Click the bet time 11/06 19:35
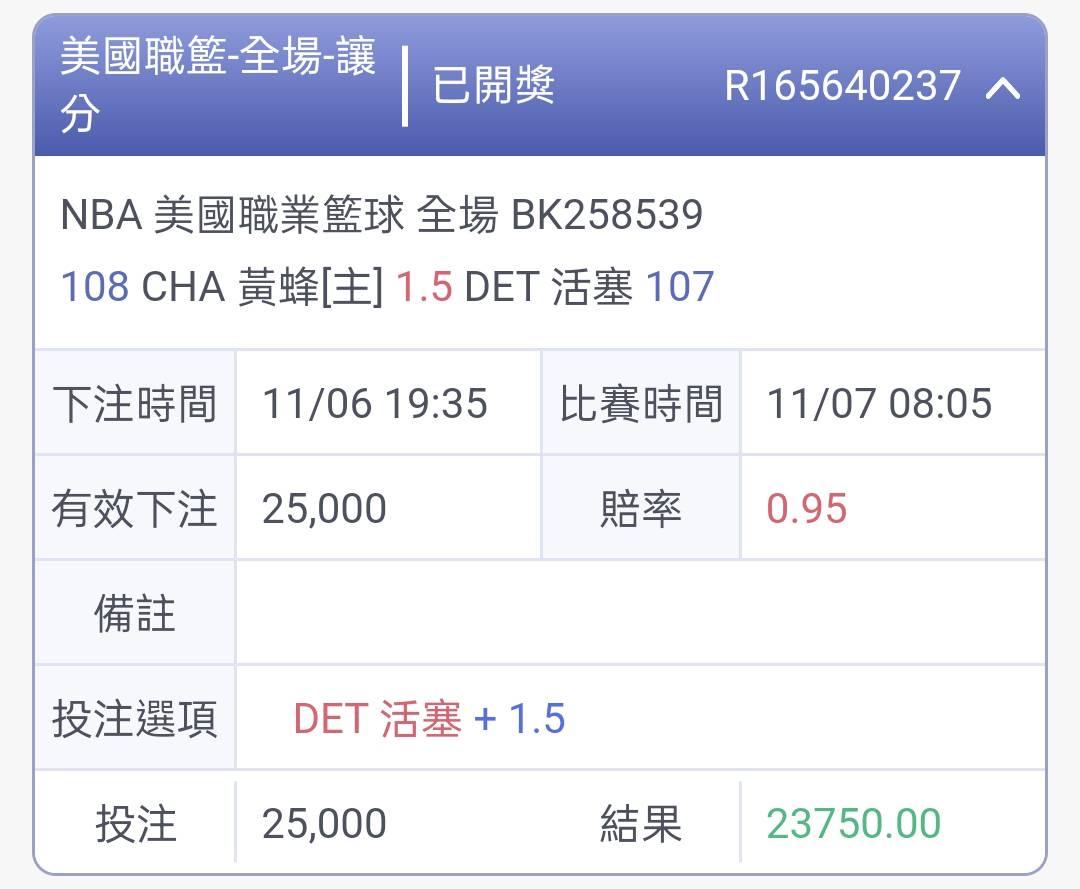This screenshot has width=1080, height=889. click(375, 403)
